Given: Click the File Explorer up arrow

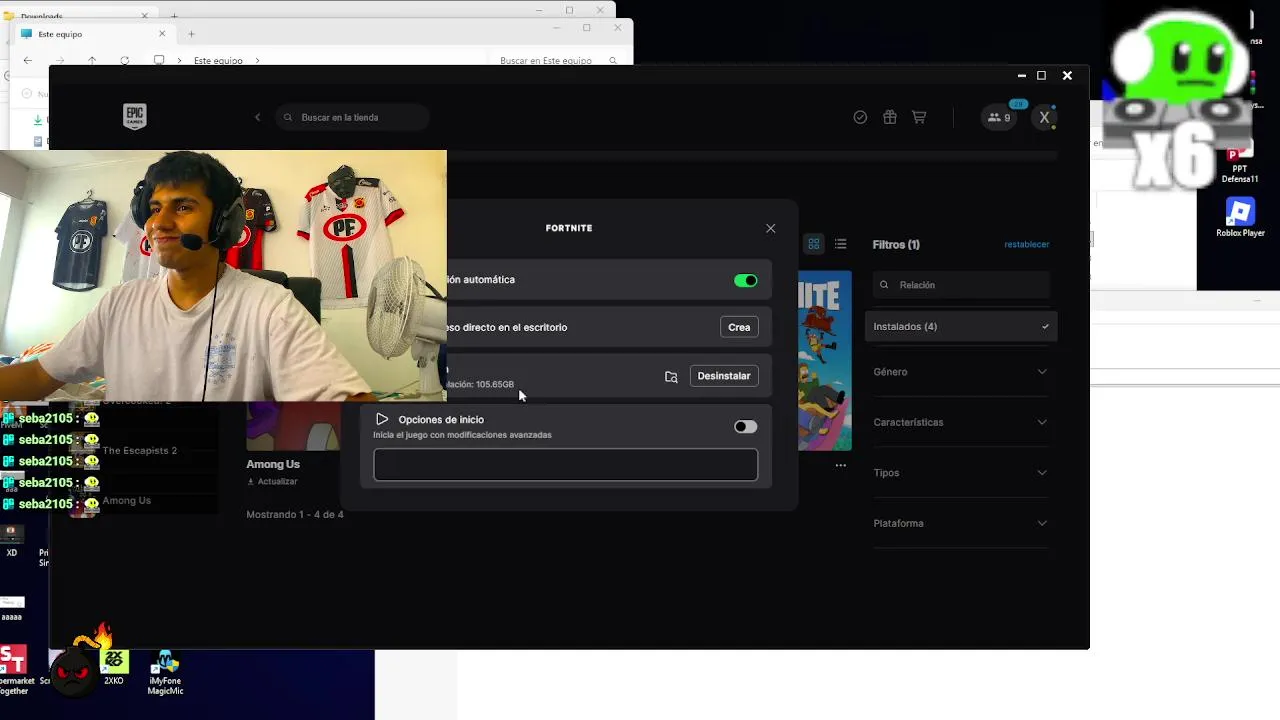Looking at the screenshot, I should tap(92, 60).
